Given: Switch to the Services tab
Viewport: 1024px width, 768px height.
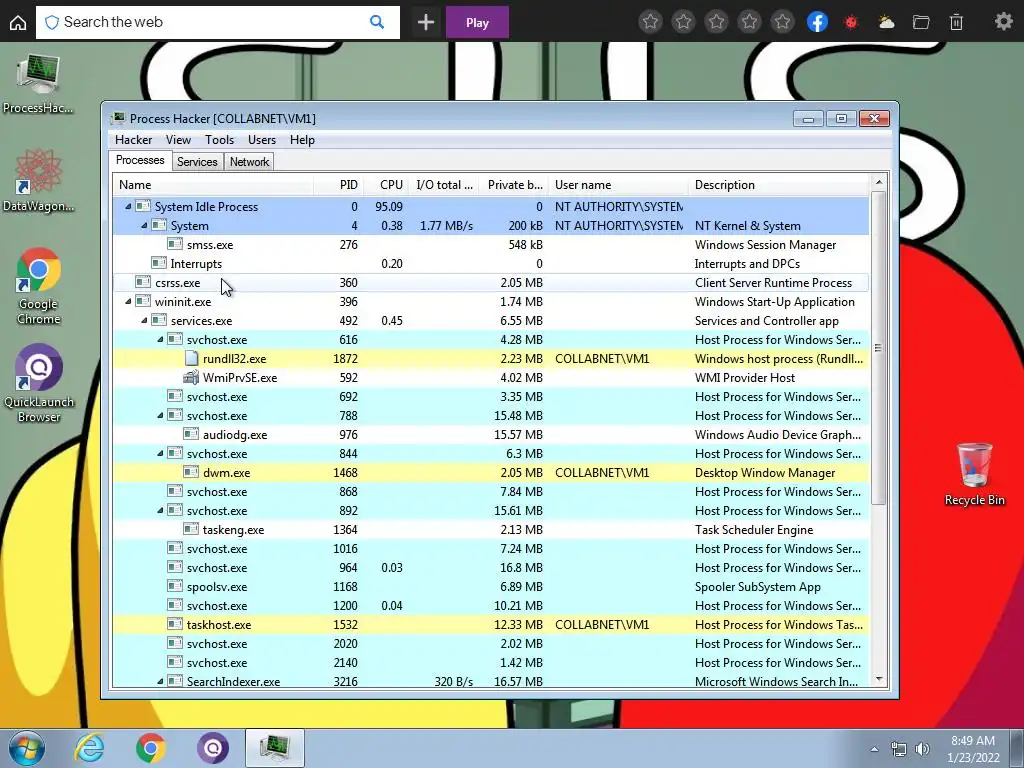Looking at the screenshot, I should [197, 162].
